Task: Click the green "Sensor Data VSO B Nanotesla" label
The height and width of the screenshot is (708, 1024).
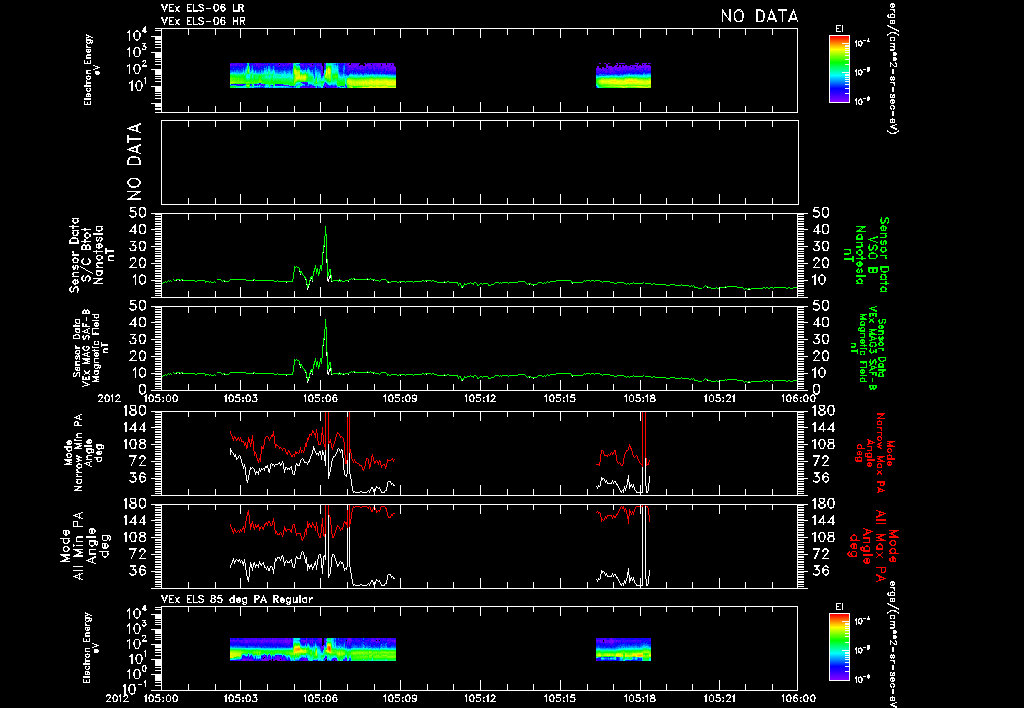Action: coord(866,255)
